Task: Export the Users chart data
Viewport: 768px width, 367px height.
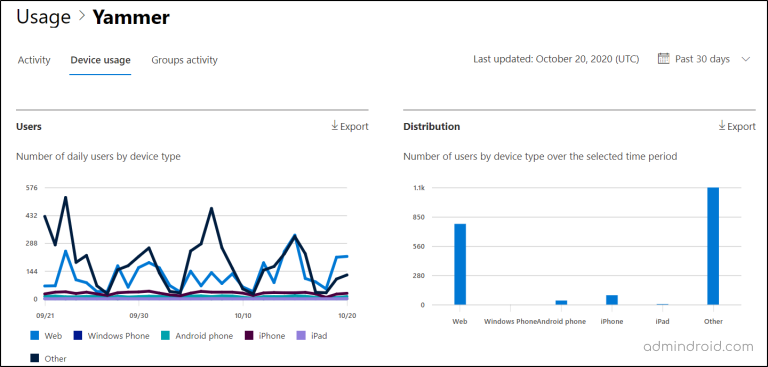Action: coord(350,126)
